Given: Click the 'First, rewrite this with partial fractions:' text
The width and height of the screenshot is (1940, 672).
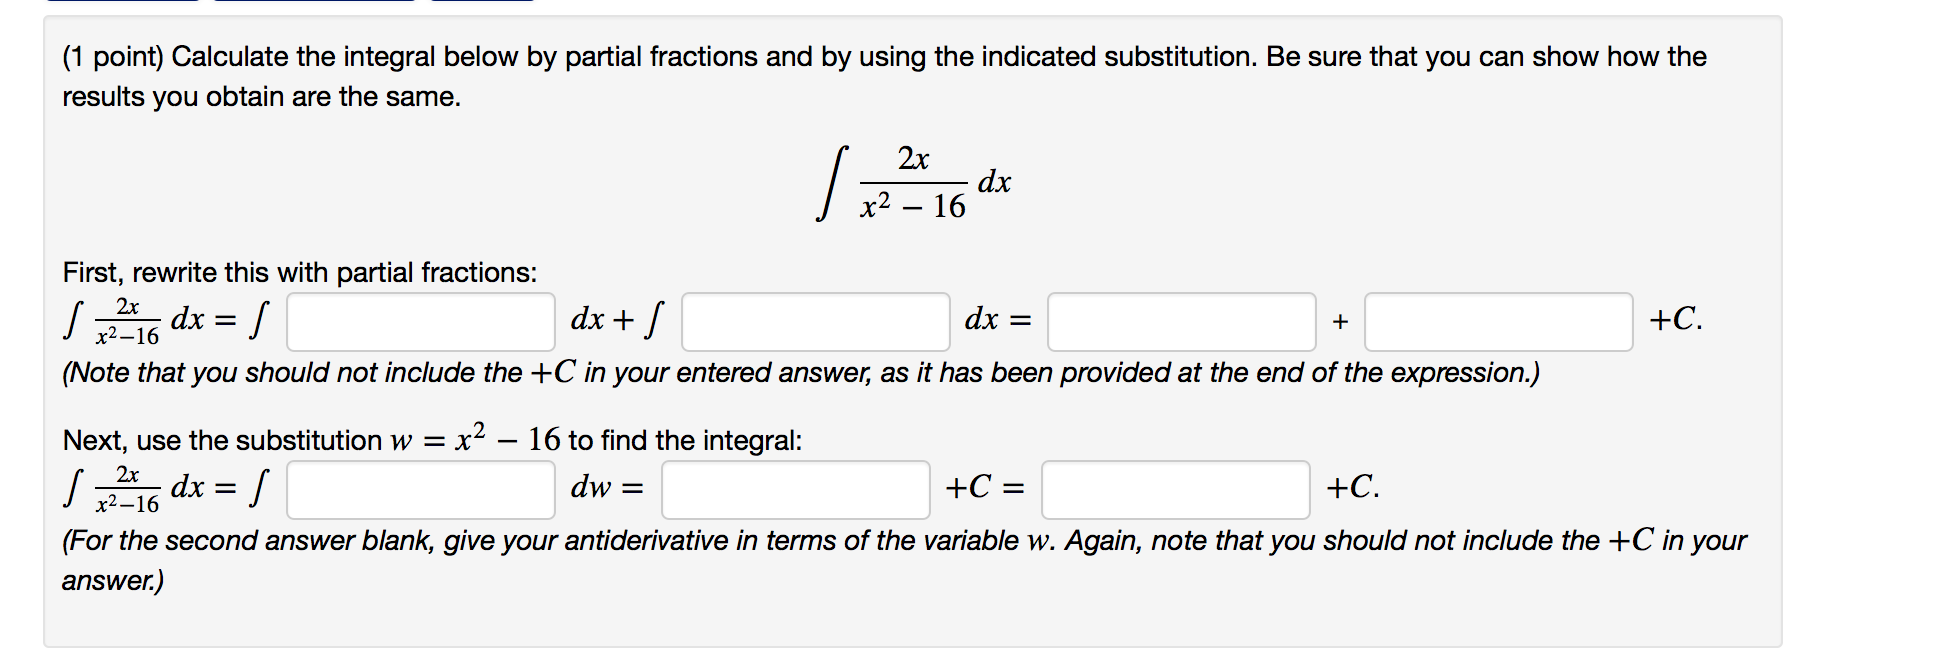Looking at the screenshot, I should [x=300, y=272].
